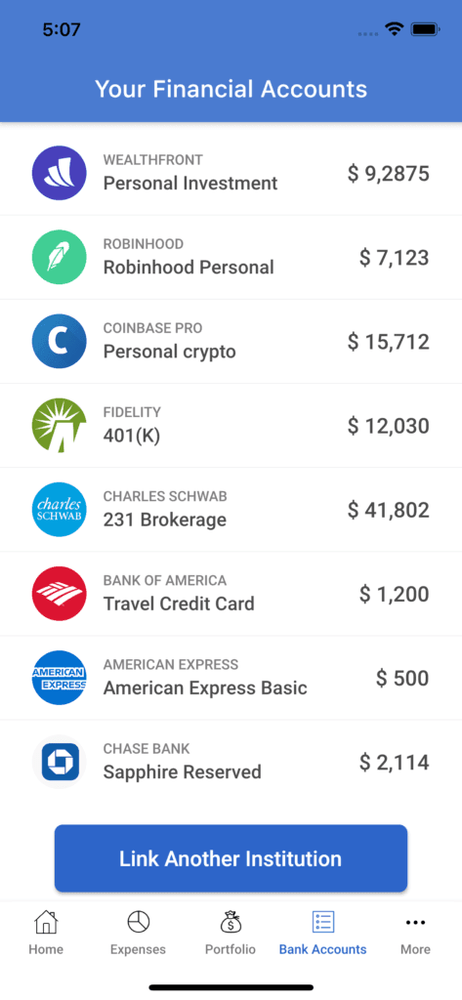Screen dimensions: 462x1000
Task: Tap the Wi-Fi status bar icon
Action: (394, 29)
